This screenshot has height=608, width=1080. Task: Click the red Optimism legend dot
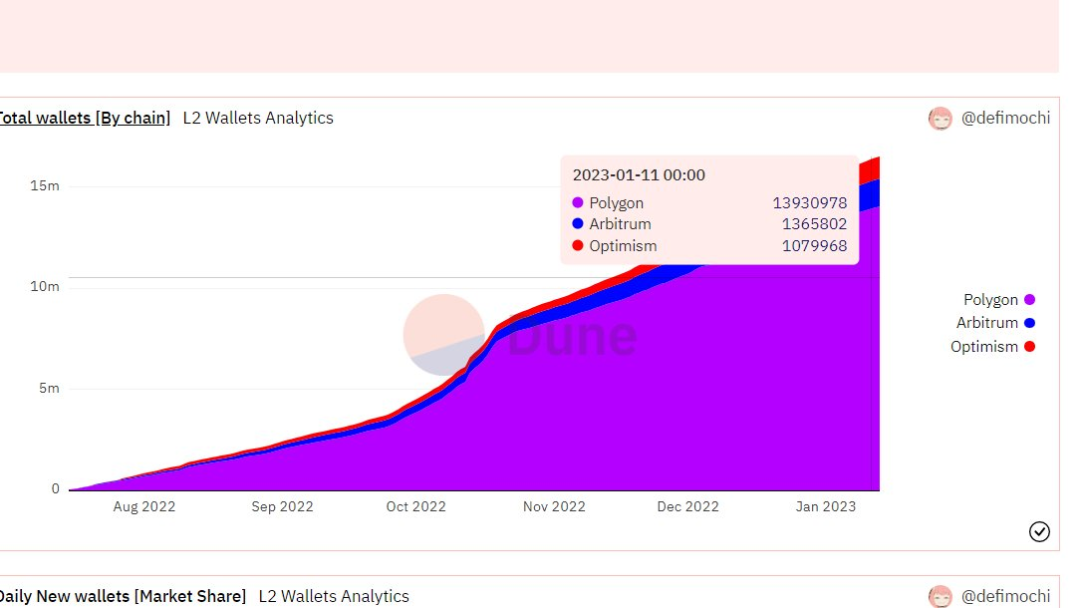coord(1030,346)
